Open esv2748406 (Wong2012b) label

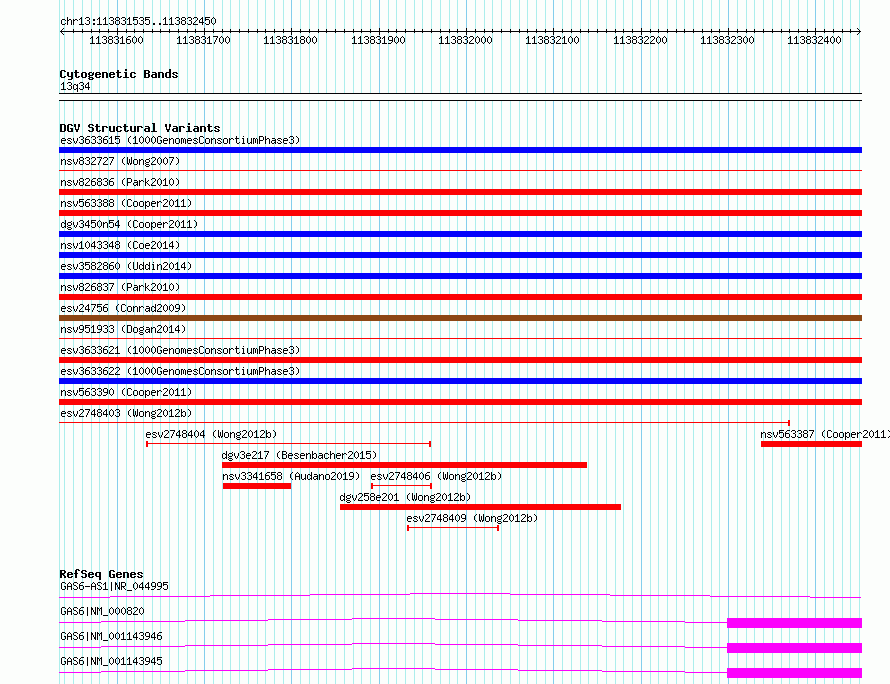click(x=436, y=476)
